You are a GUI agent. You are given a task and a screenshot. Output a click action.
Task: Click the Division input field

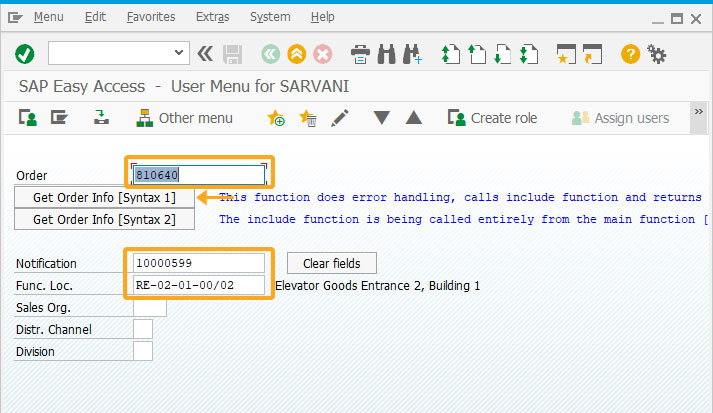click(143, 351)
